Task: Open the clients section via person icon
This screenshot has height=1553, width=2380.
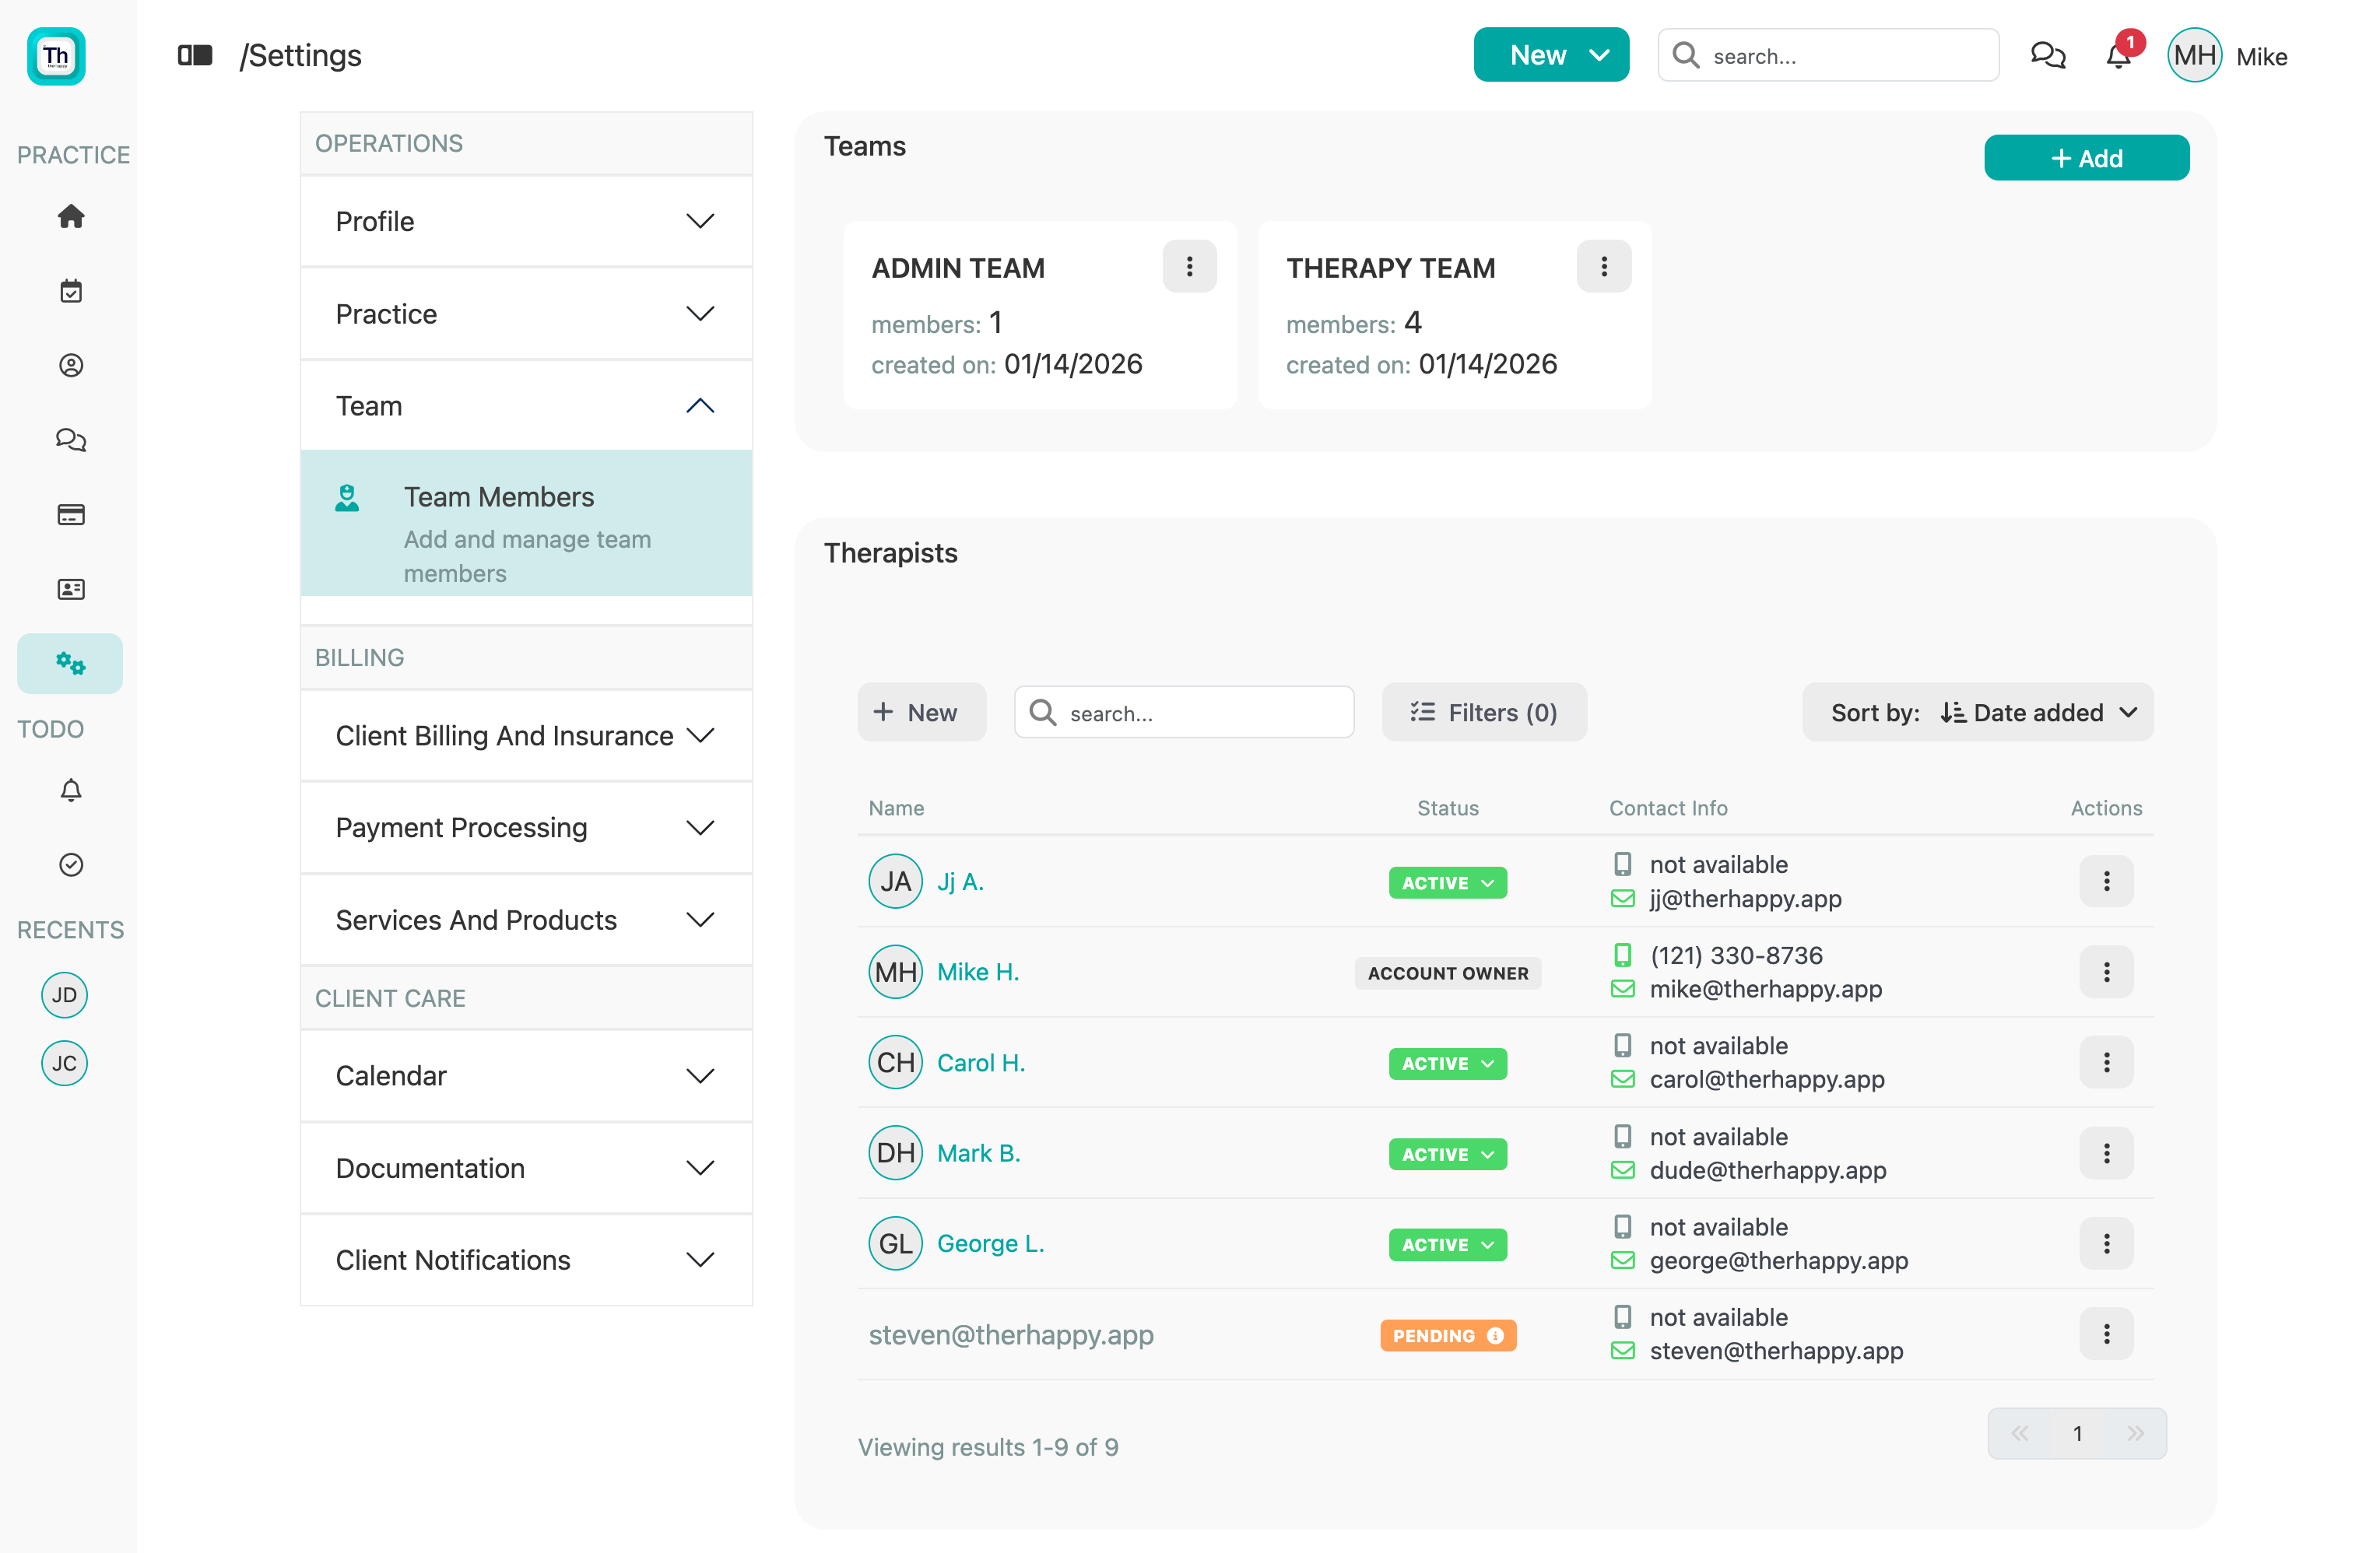Action: pyautogui.click(x=70, y=365)
